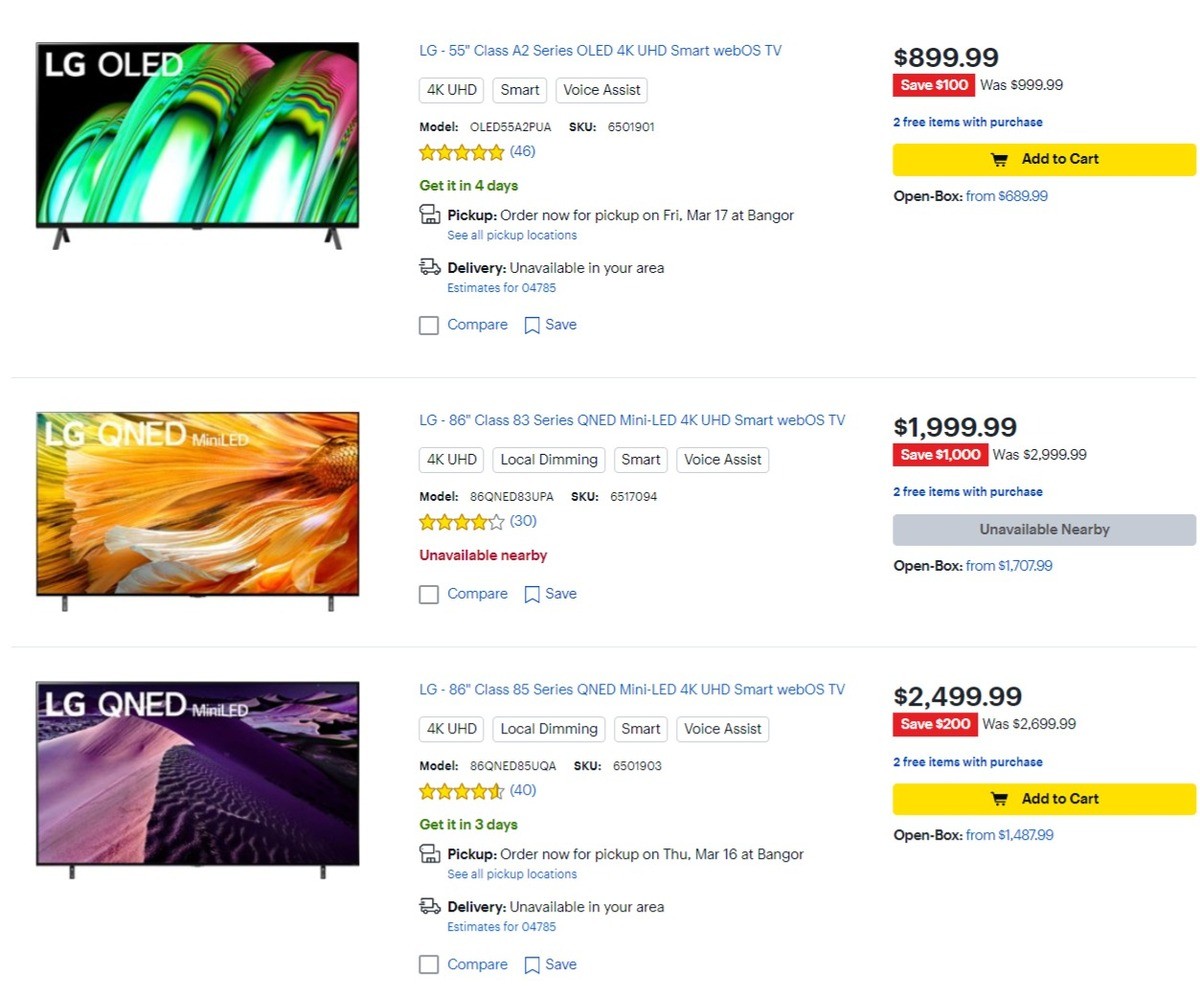Click the cart icon on A2 OLED Add to Cart
Image resolution: width=1200 pixels, height=995 pixels.
tap(998, 158)
